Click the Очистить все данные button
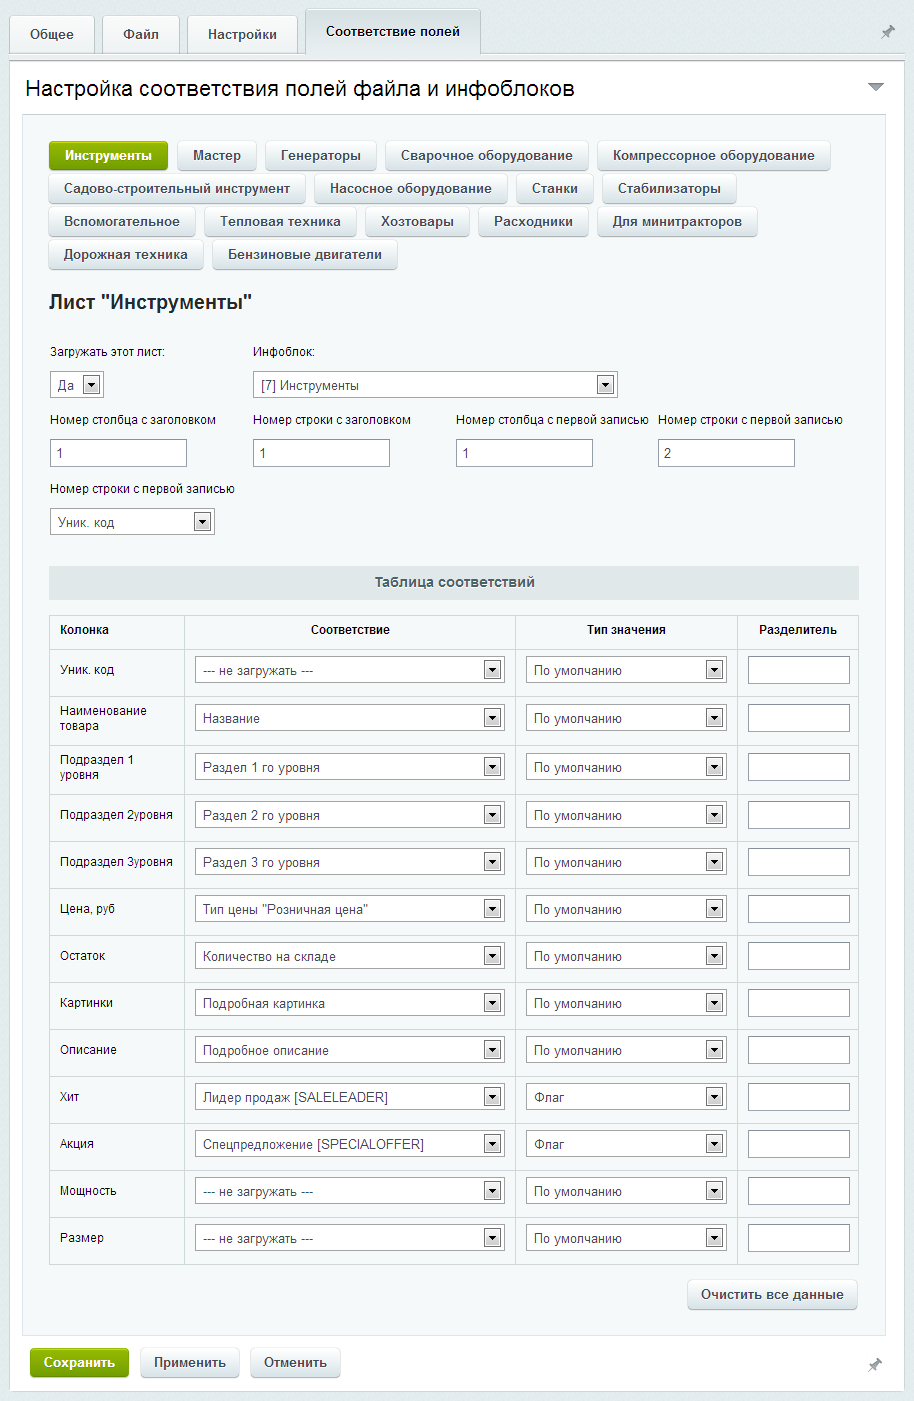This screenshot has width=914, height=1401. pyautogui.click(x=771, y=1295)
